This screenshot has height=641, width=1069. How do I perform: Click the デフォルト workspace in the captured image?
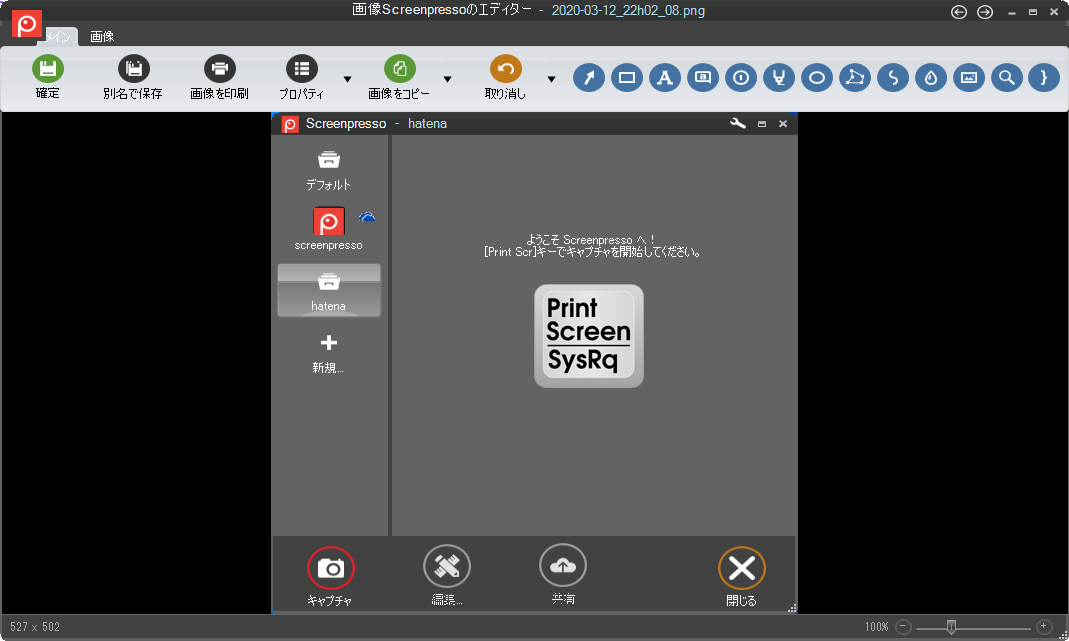pyautogui.click(x=329, y=170)
